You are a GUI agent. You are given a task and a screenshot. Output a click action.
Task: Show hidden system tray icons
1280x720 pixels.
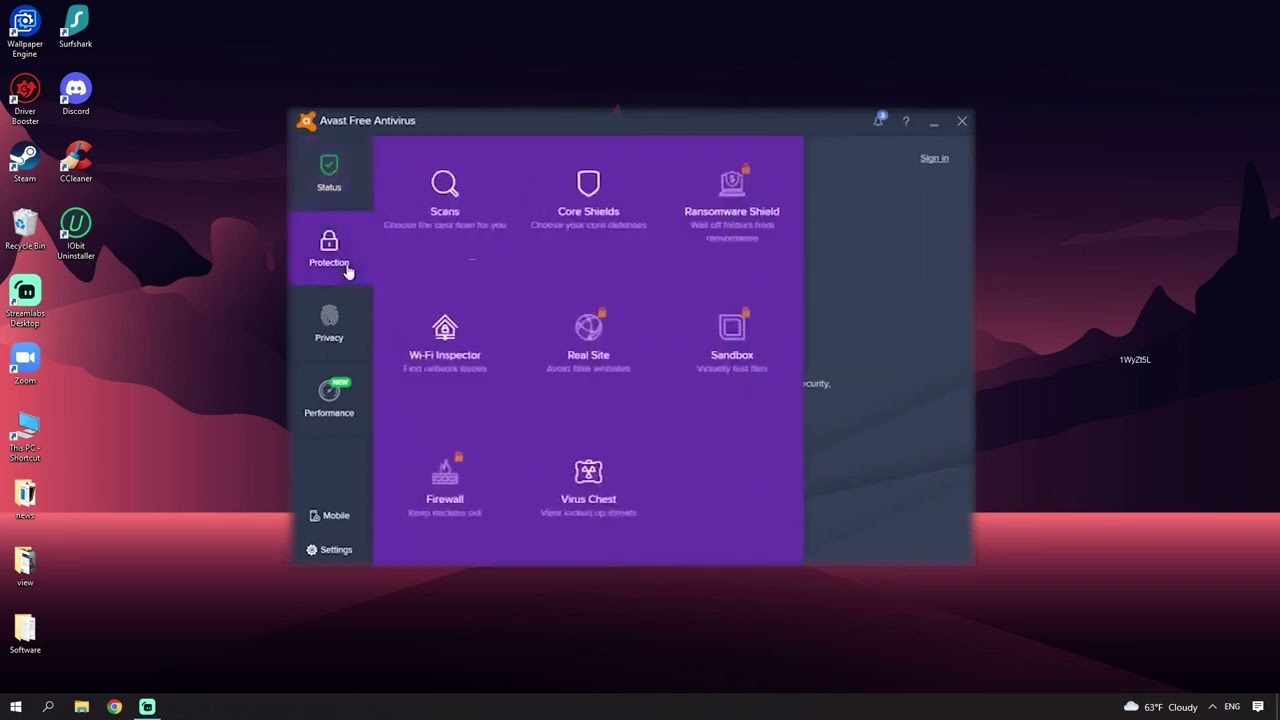point(1213,707)
